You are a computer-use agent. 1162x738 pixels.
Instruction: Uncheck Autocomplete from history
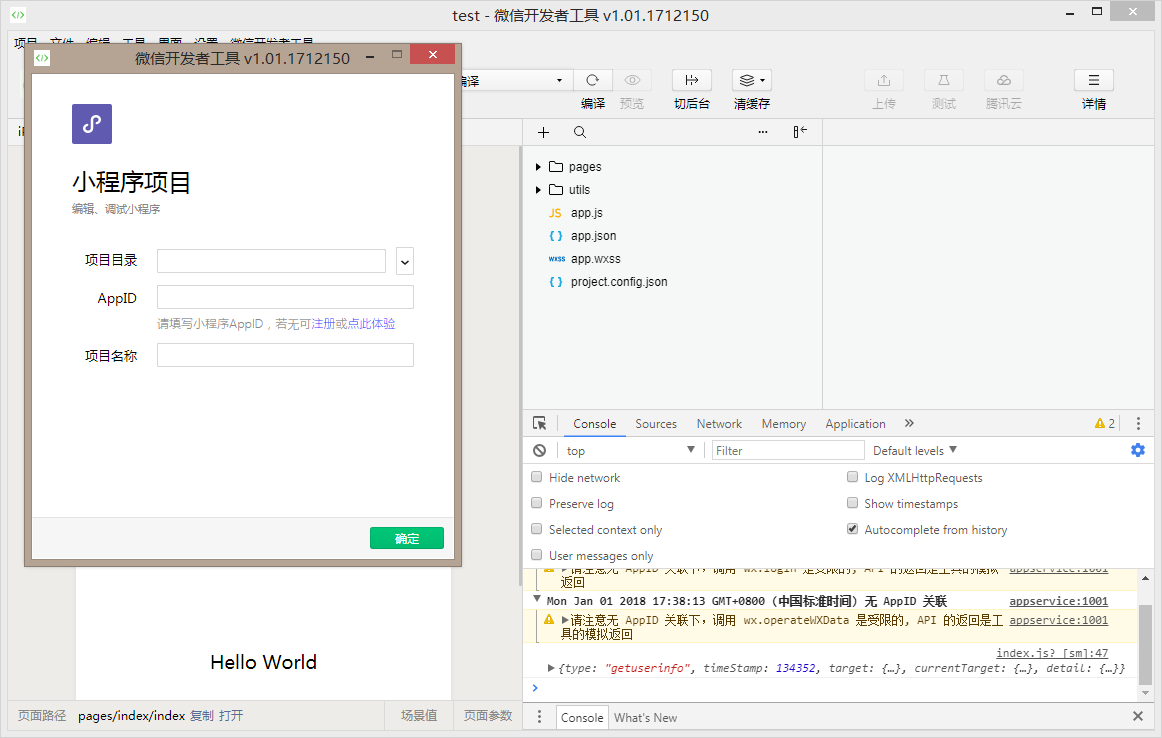pos(853,530)
